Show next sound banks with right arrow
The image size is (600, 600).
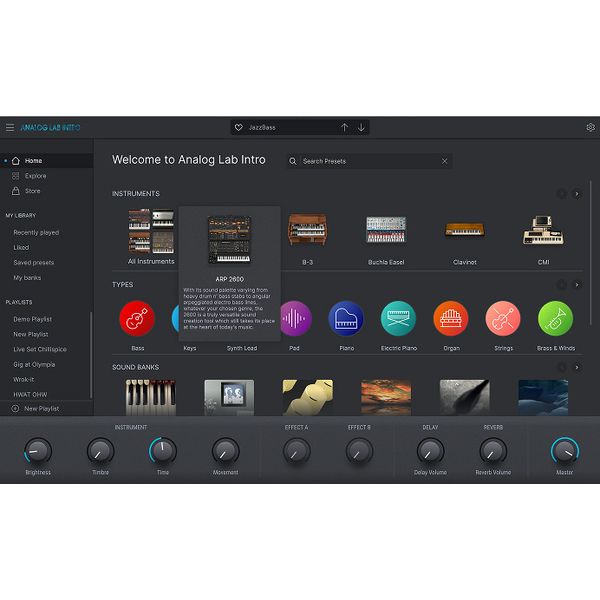(577, 367)
